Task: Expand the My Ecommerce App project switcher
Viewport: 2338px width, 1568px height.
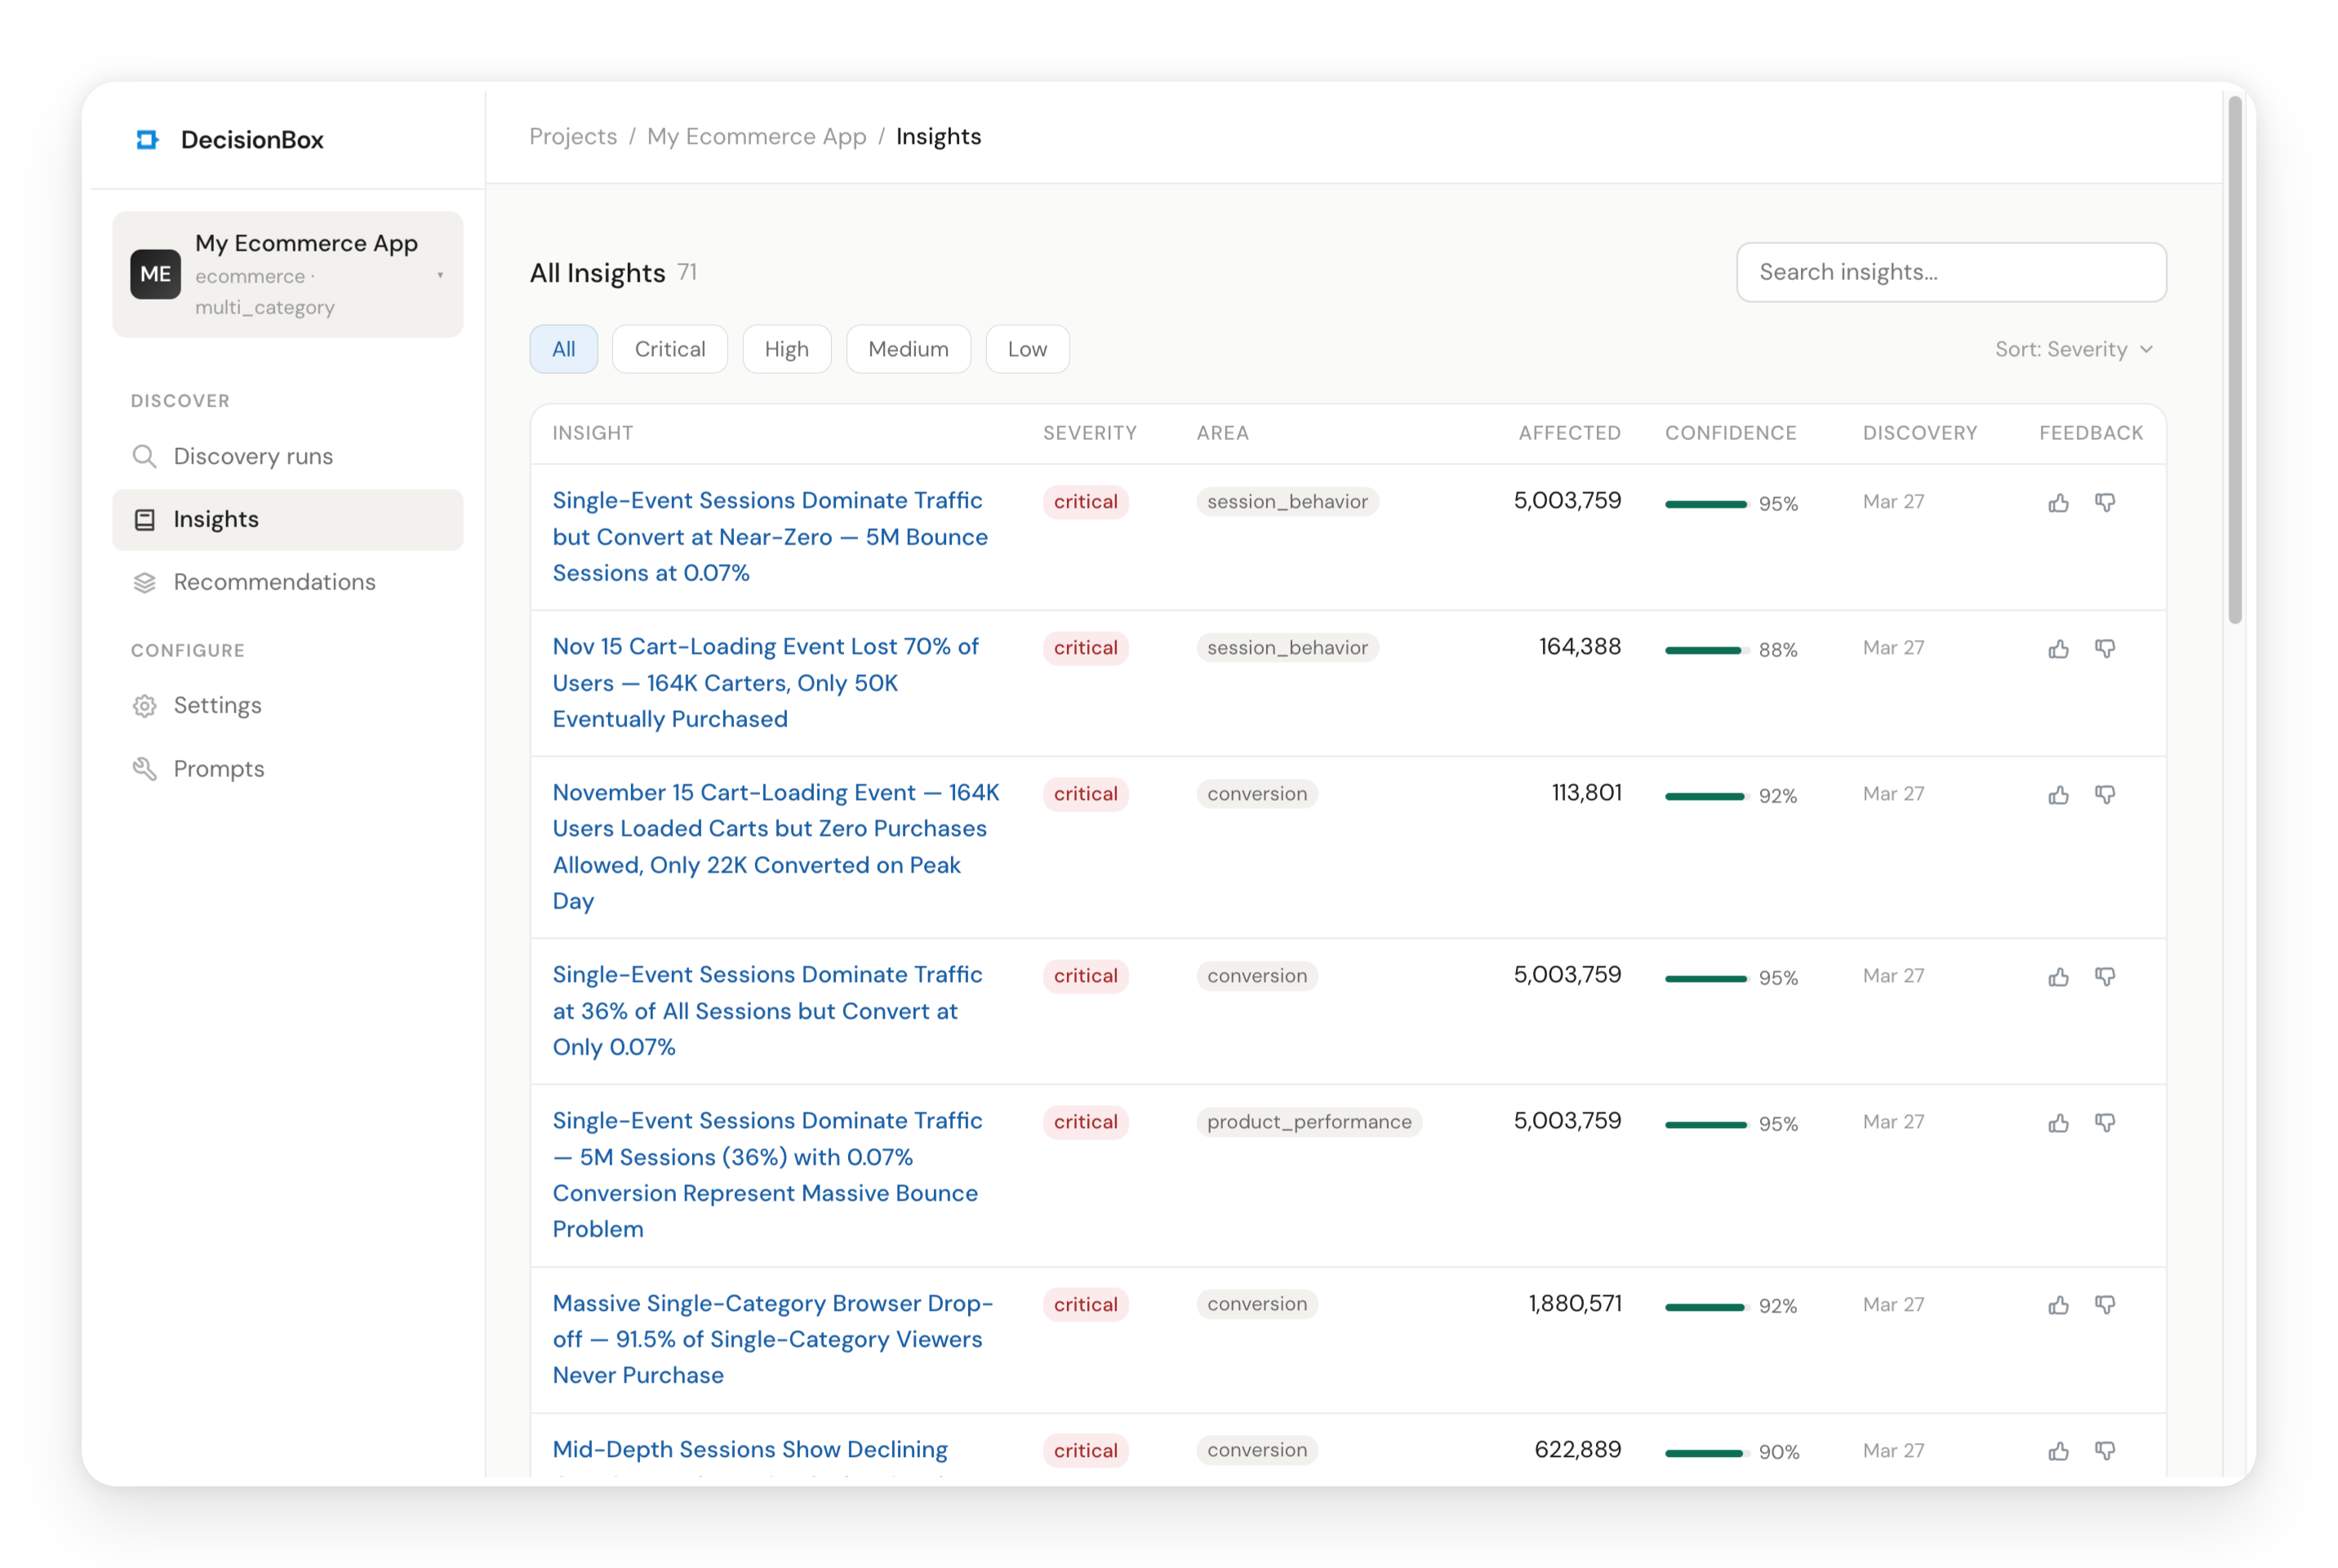Action: 288,274
